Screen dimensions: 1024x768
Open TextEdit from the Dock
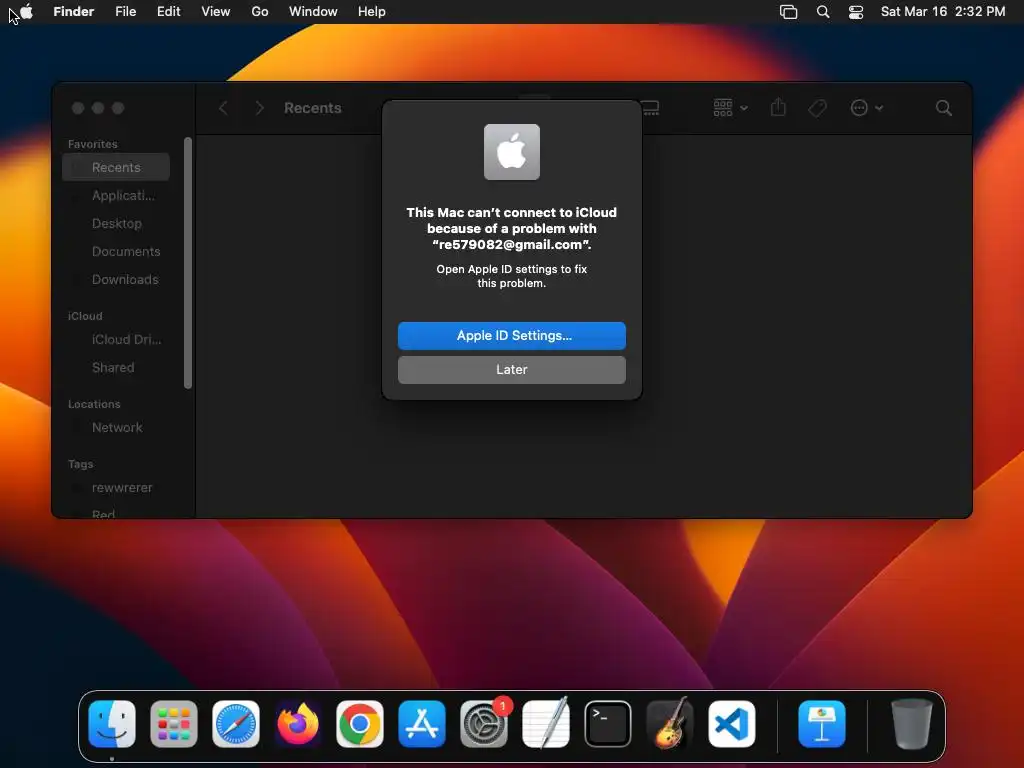pyautogui.click(x=546, y=724)
